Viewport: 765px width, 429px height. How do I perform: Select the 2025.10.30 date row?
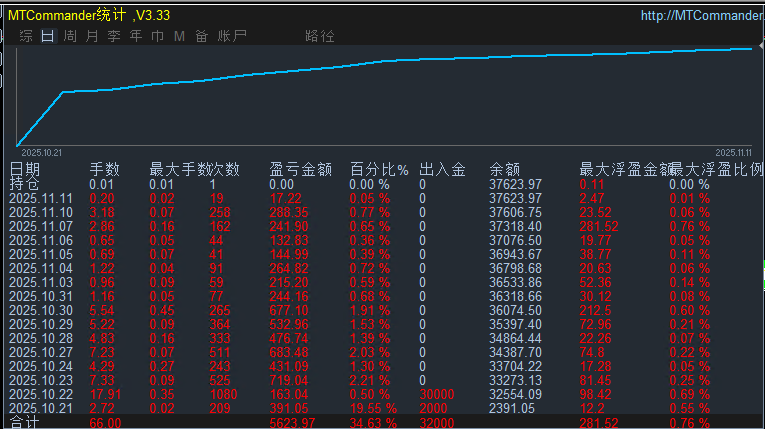(41, 310)
